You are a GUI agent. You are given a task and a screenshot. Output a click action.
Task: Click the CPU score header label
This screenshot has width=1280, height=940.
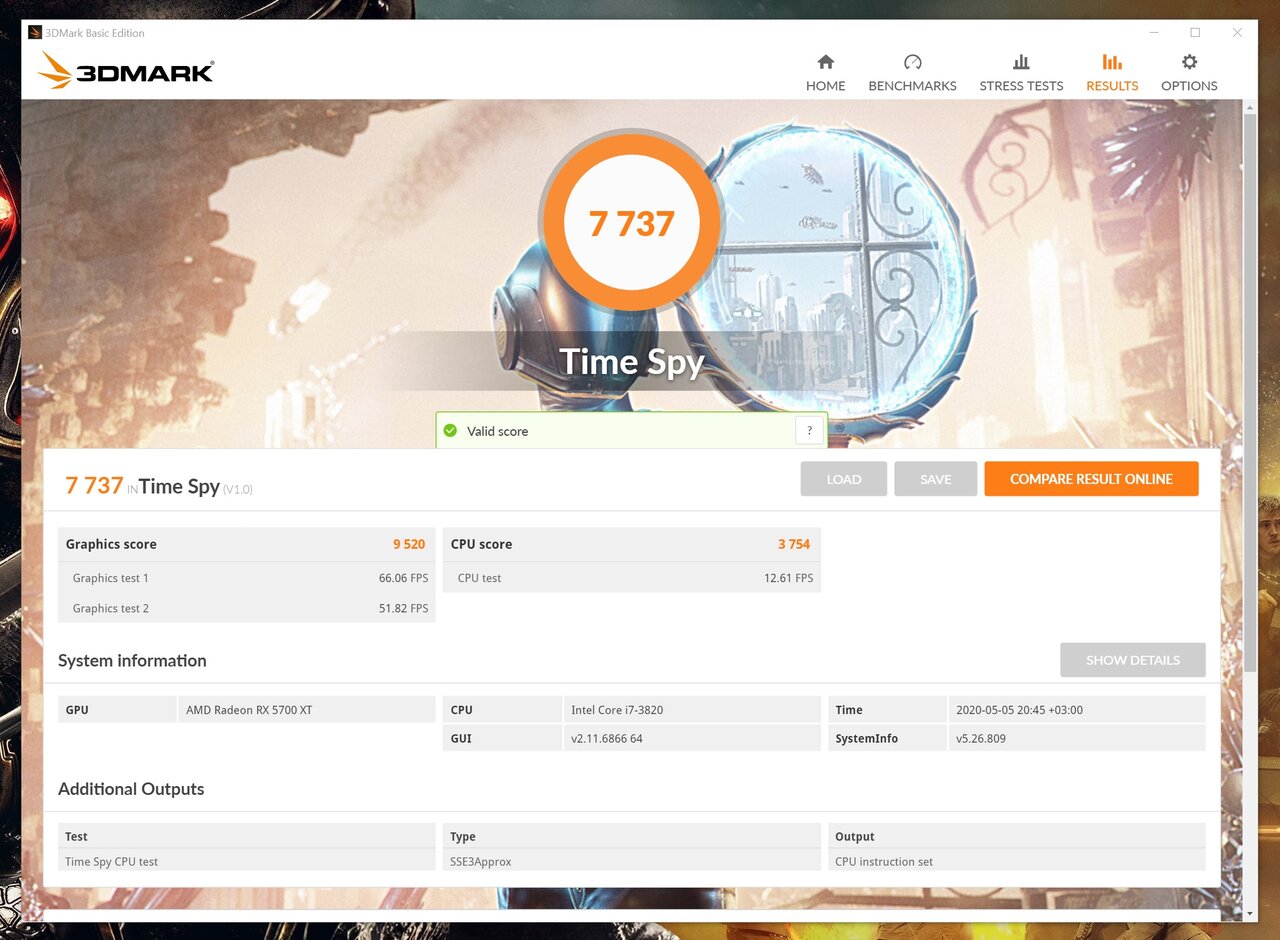[481, 544]
